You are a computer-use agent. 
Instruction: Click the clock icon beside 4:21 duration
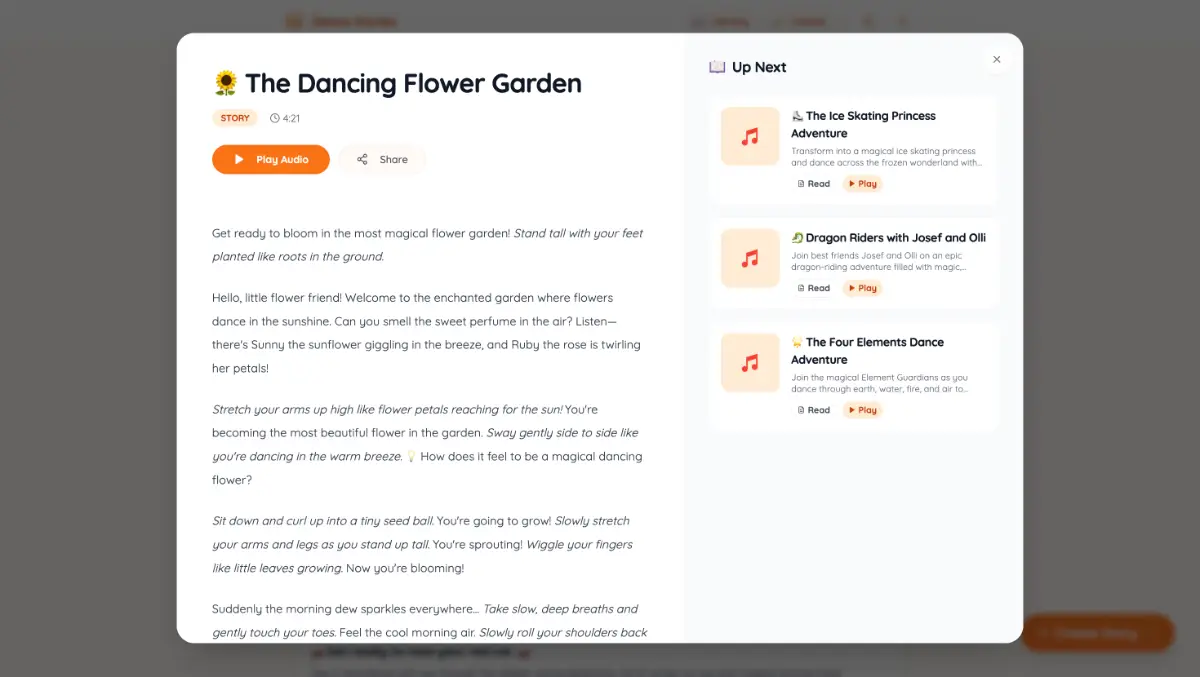275,118
